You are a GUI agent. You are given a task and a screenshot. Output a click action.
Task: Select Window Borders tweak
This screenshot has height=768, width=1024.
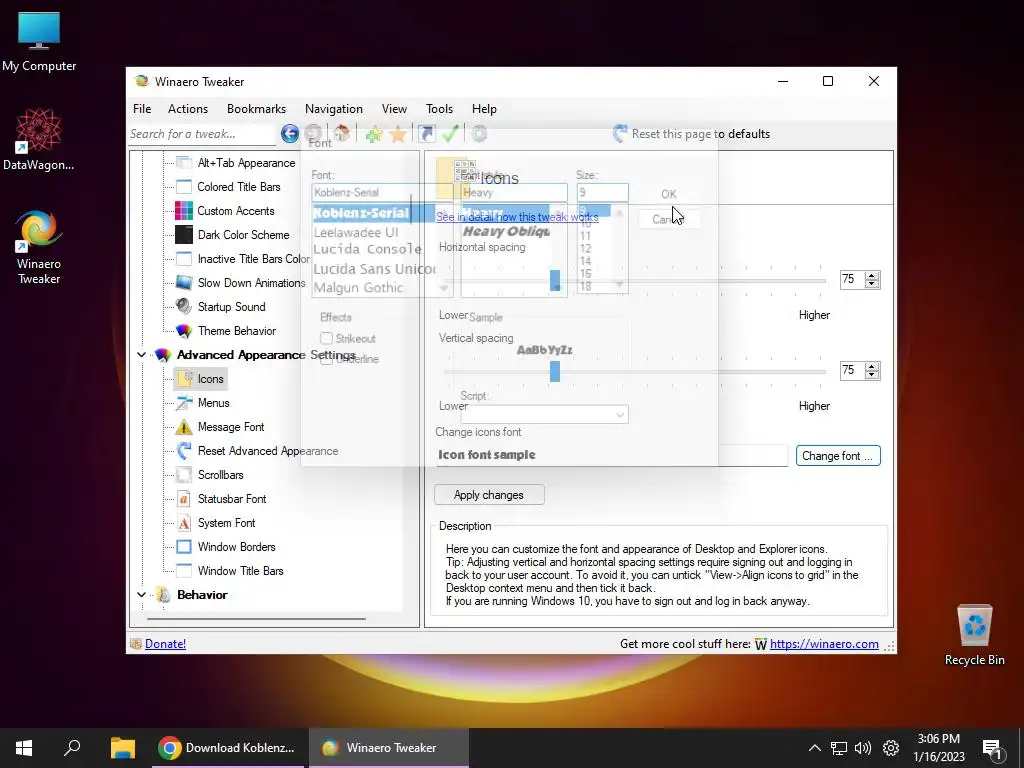(x=236, y=547)
